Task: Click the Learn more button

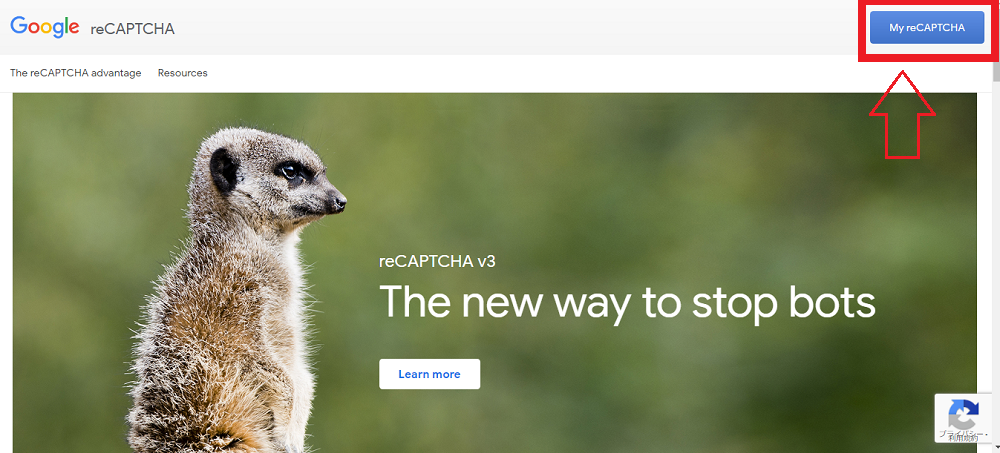Action: pyautogui.click(x=429, y=374)
